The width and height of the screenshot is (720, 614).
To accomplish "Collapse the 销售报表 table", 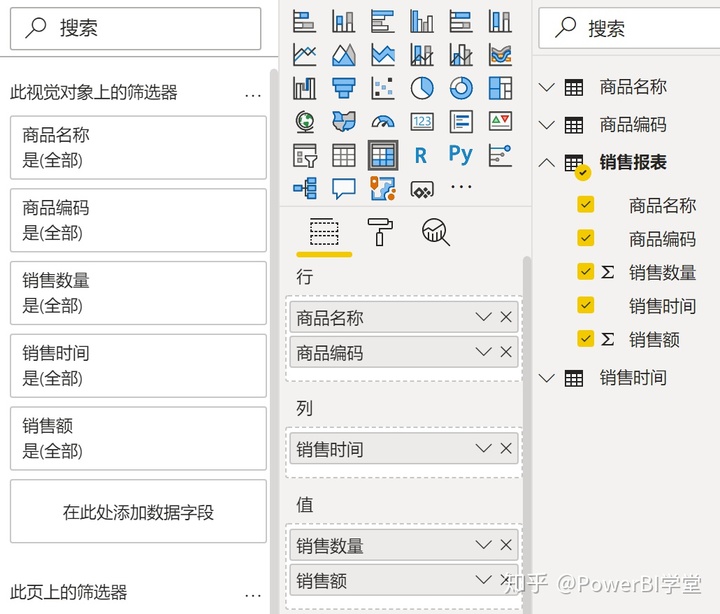I will tap(546, 162).
